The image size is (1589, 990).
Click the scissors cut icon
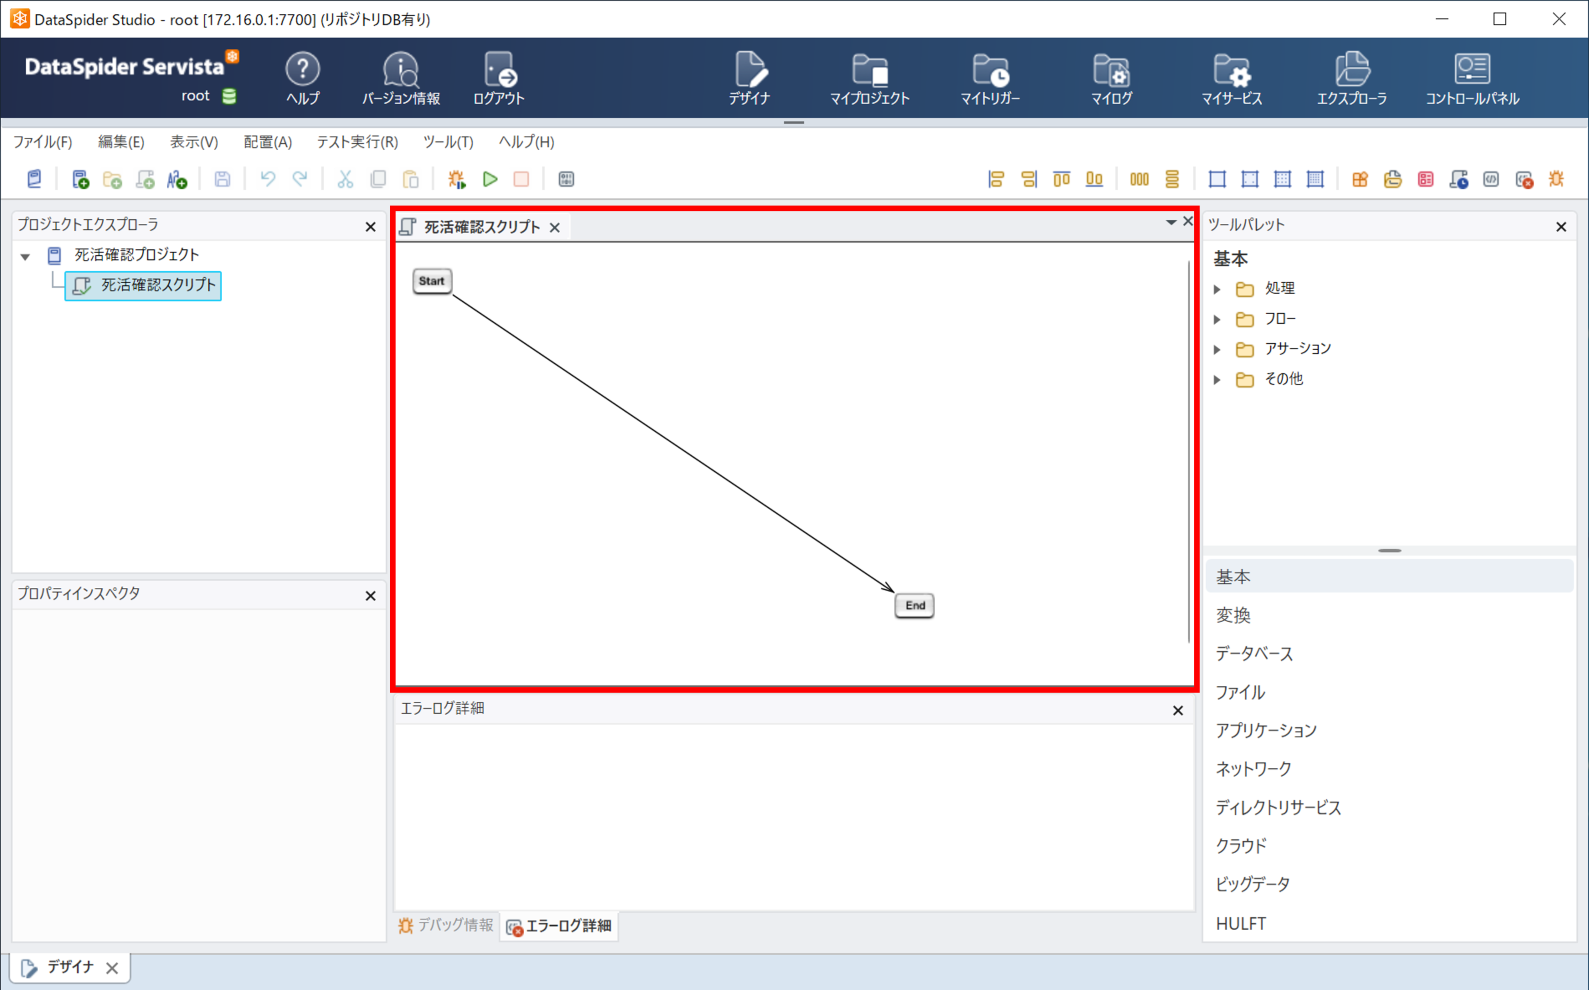click(345, 179)
